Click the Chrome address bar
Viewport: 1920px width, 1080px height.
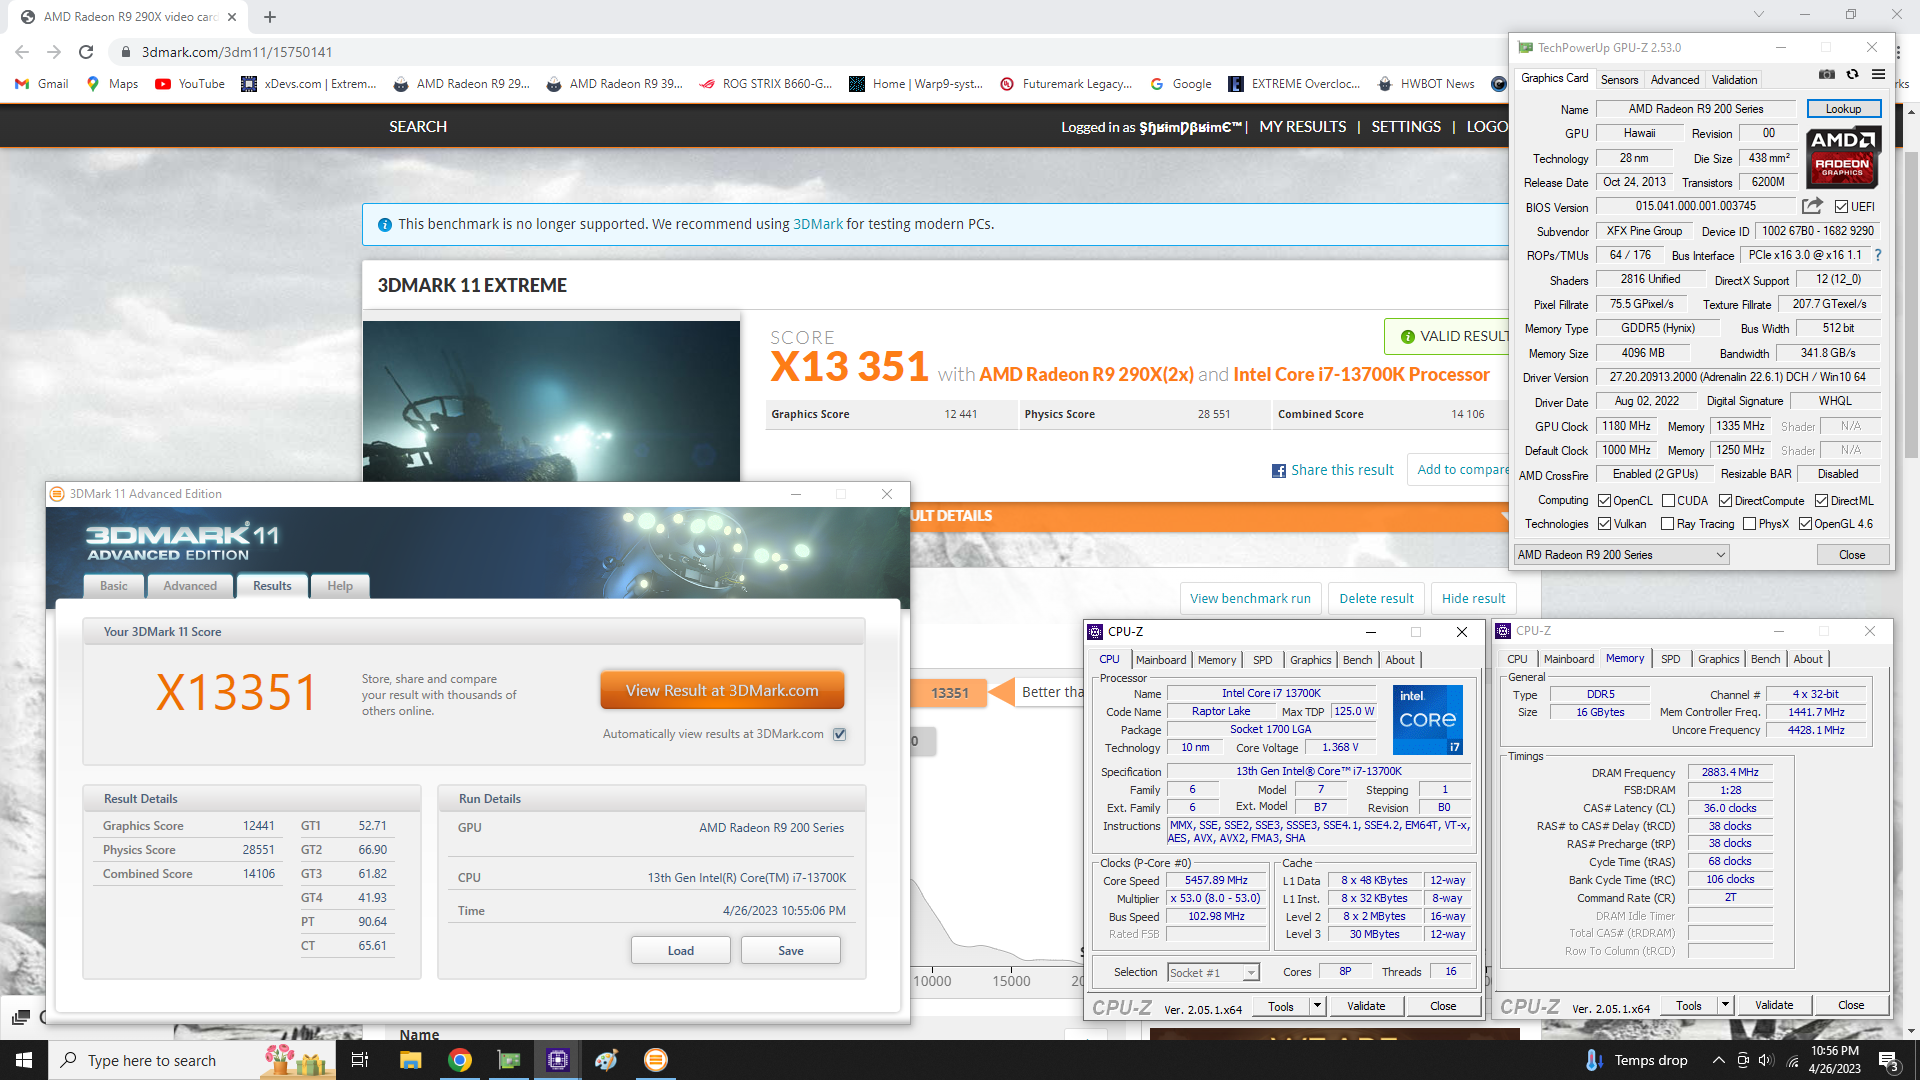pos(800,52)
